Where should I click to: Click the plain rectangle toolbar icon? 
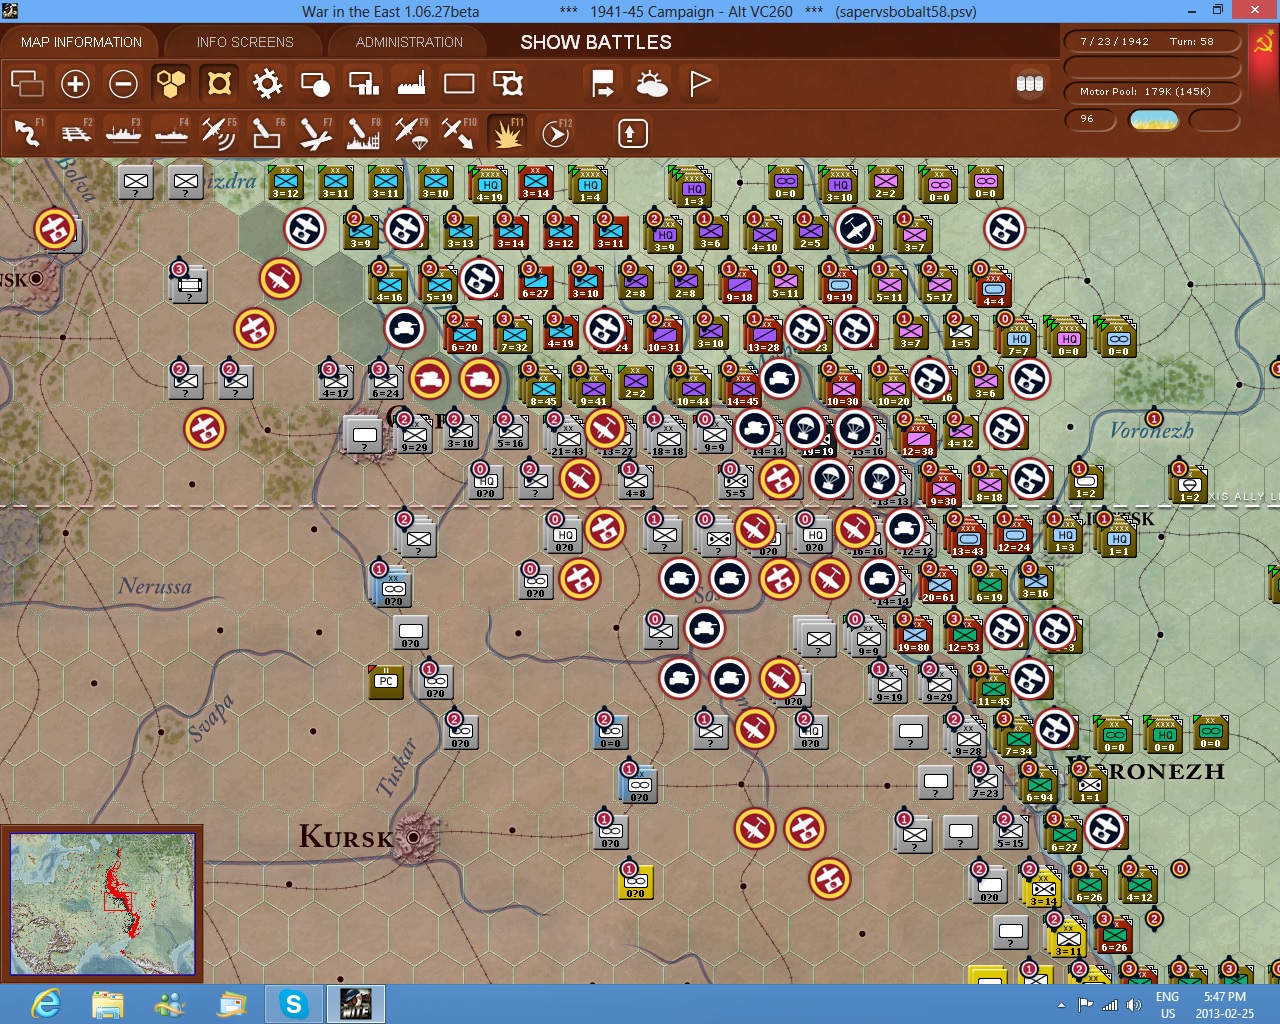[x=459, y=83]
